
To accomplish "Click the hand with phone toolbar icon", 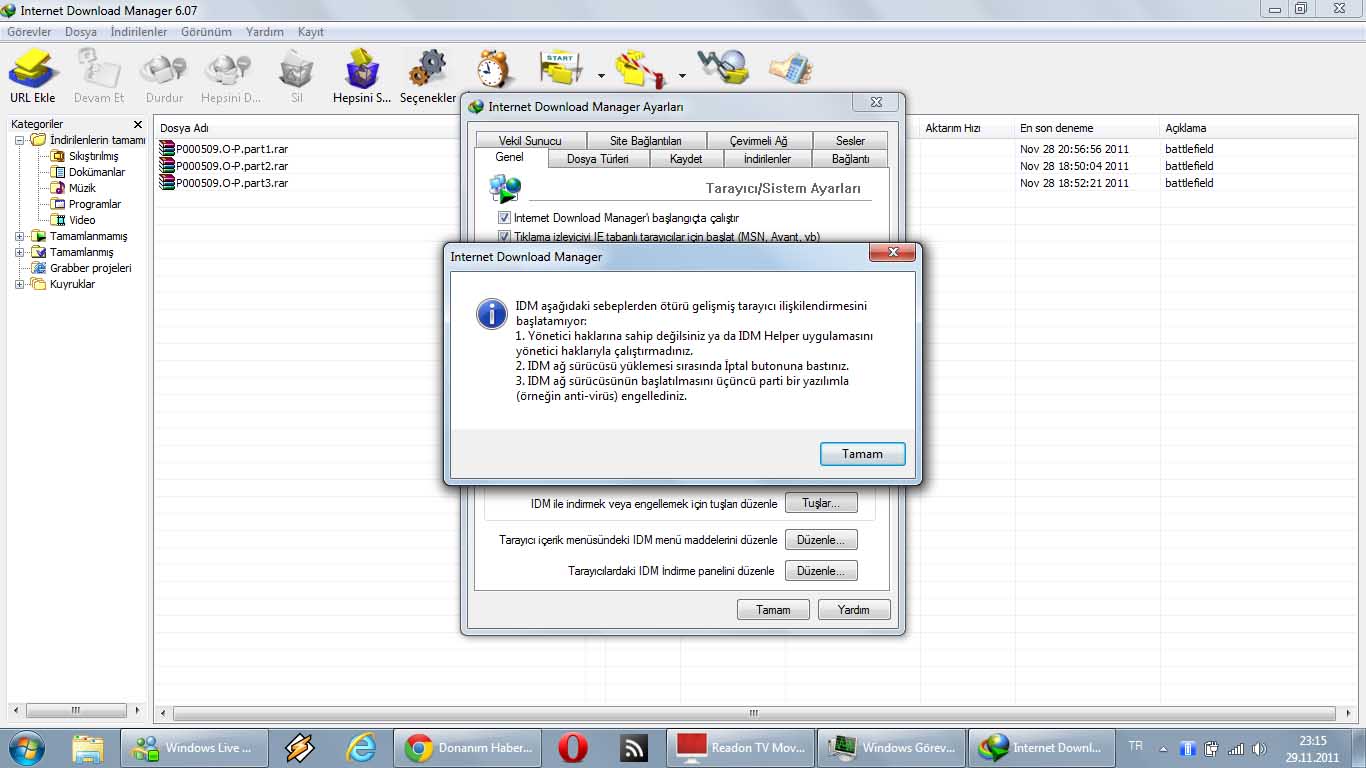I will 790,68.
